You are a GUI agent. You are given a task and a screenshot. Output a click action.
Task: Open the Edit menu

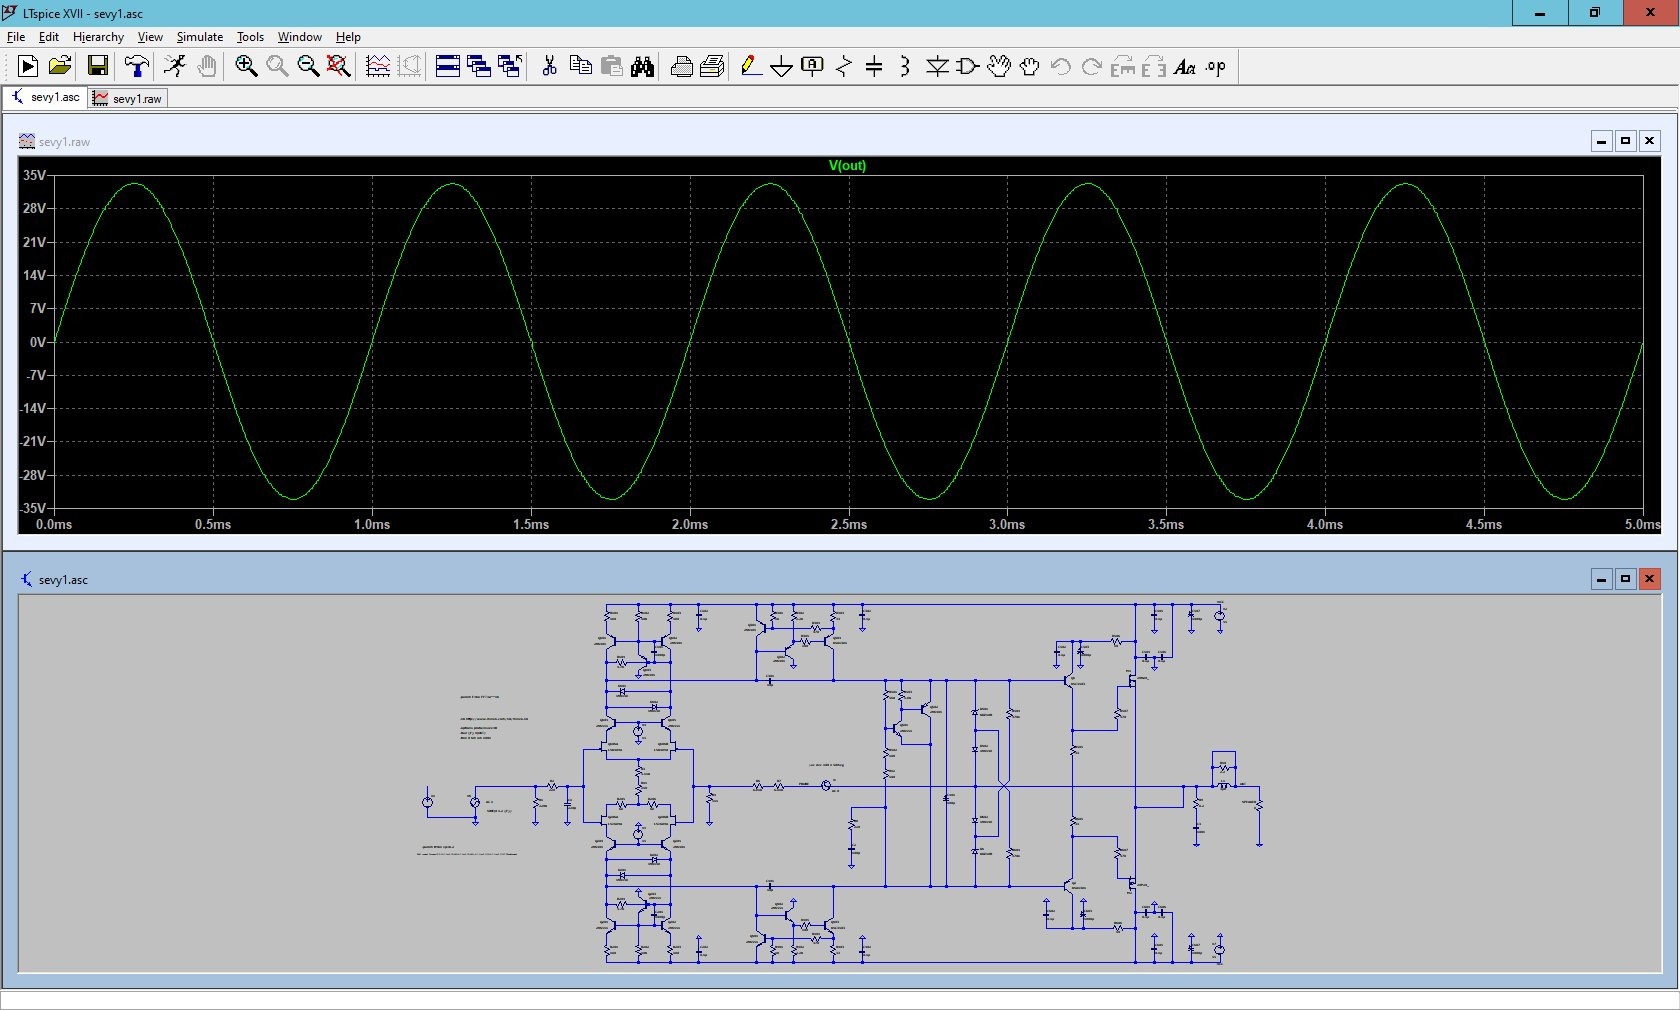click(x=49, y=37)
